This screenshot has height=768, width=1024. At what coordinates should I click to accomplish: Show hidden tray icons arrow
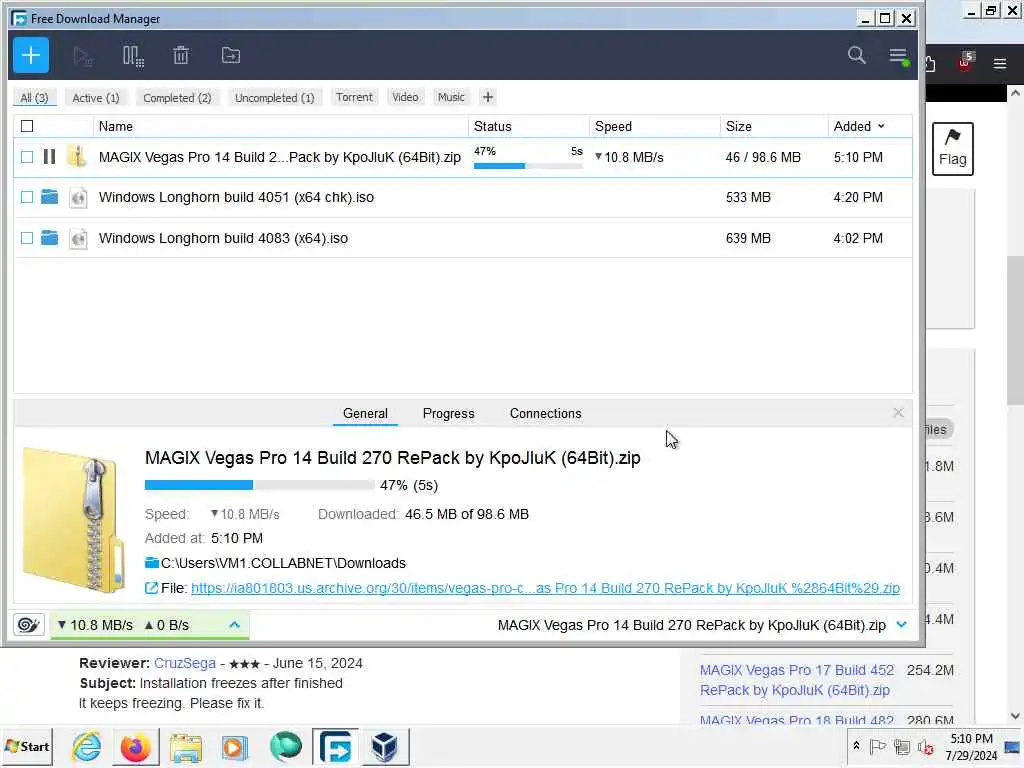(856, 746)
